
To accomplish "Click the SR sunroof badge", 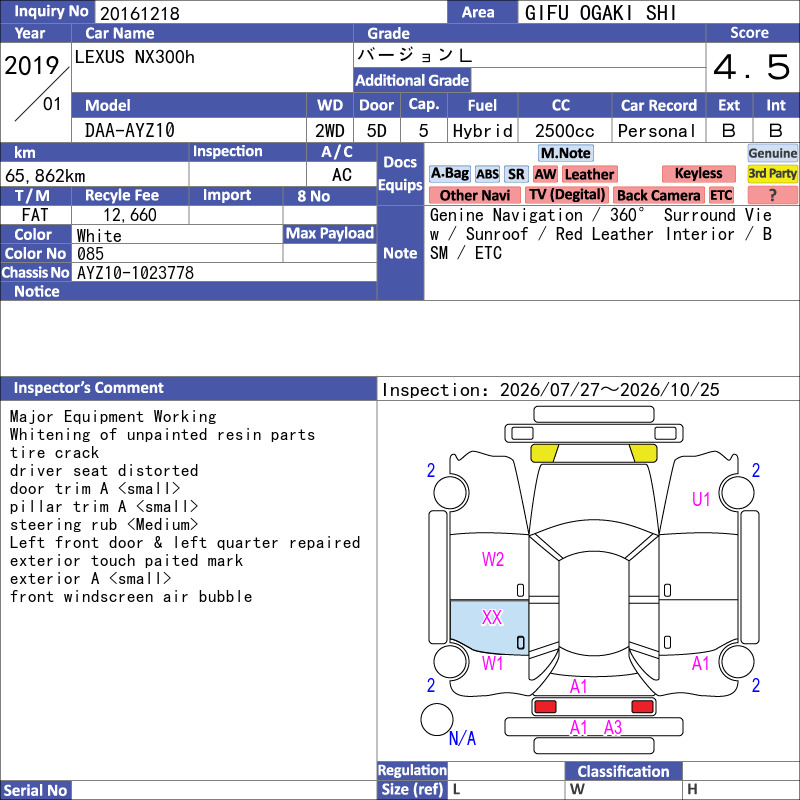I will (x=516, y=174).
